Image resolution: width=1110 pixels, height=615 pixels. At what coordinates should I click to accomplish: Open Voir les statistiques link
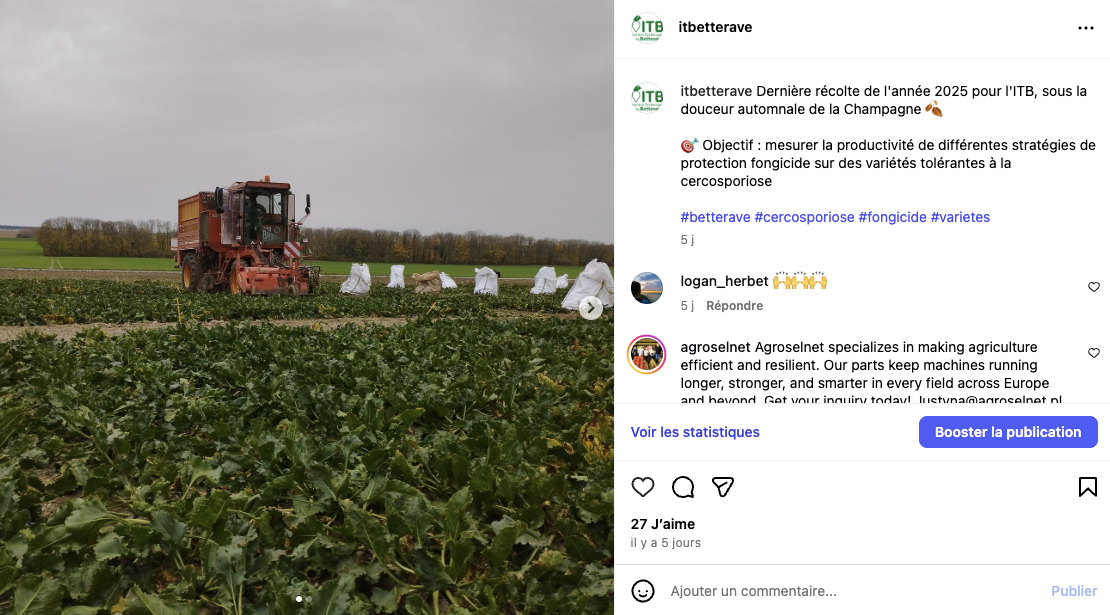pyautogui.click(x=695, y=432)
